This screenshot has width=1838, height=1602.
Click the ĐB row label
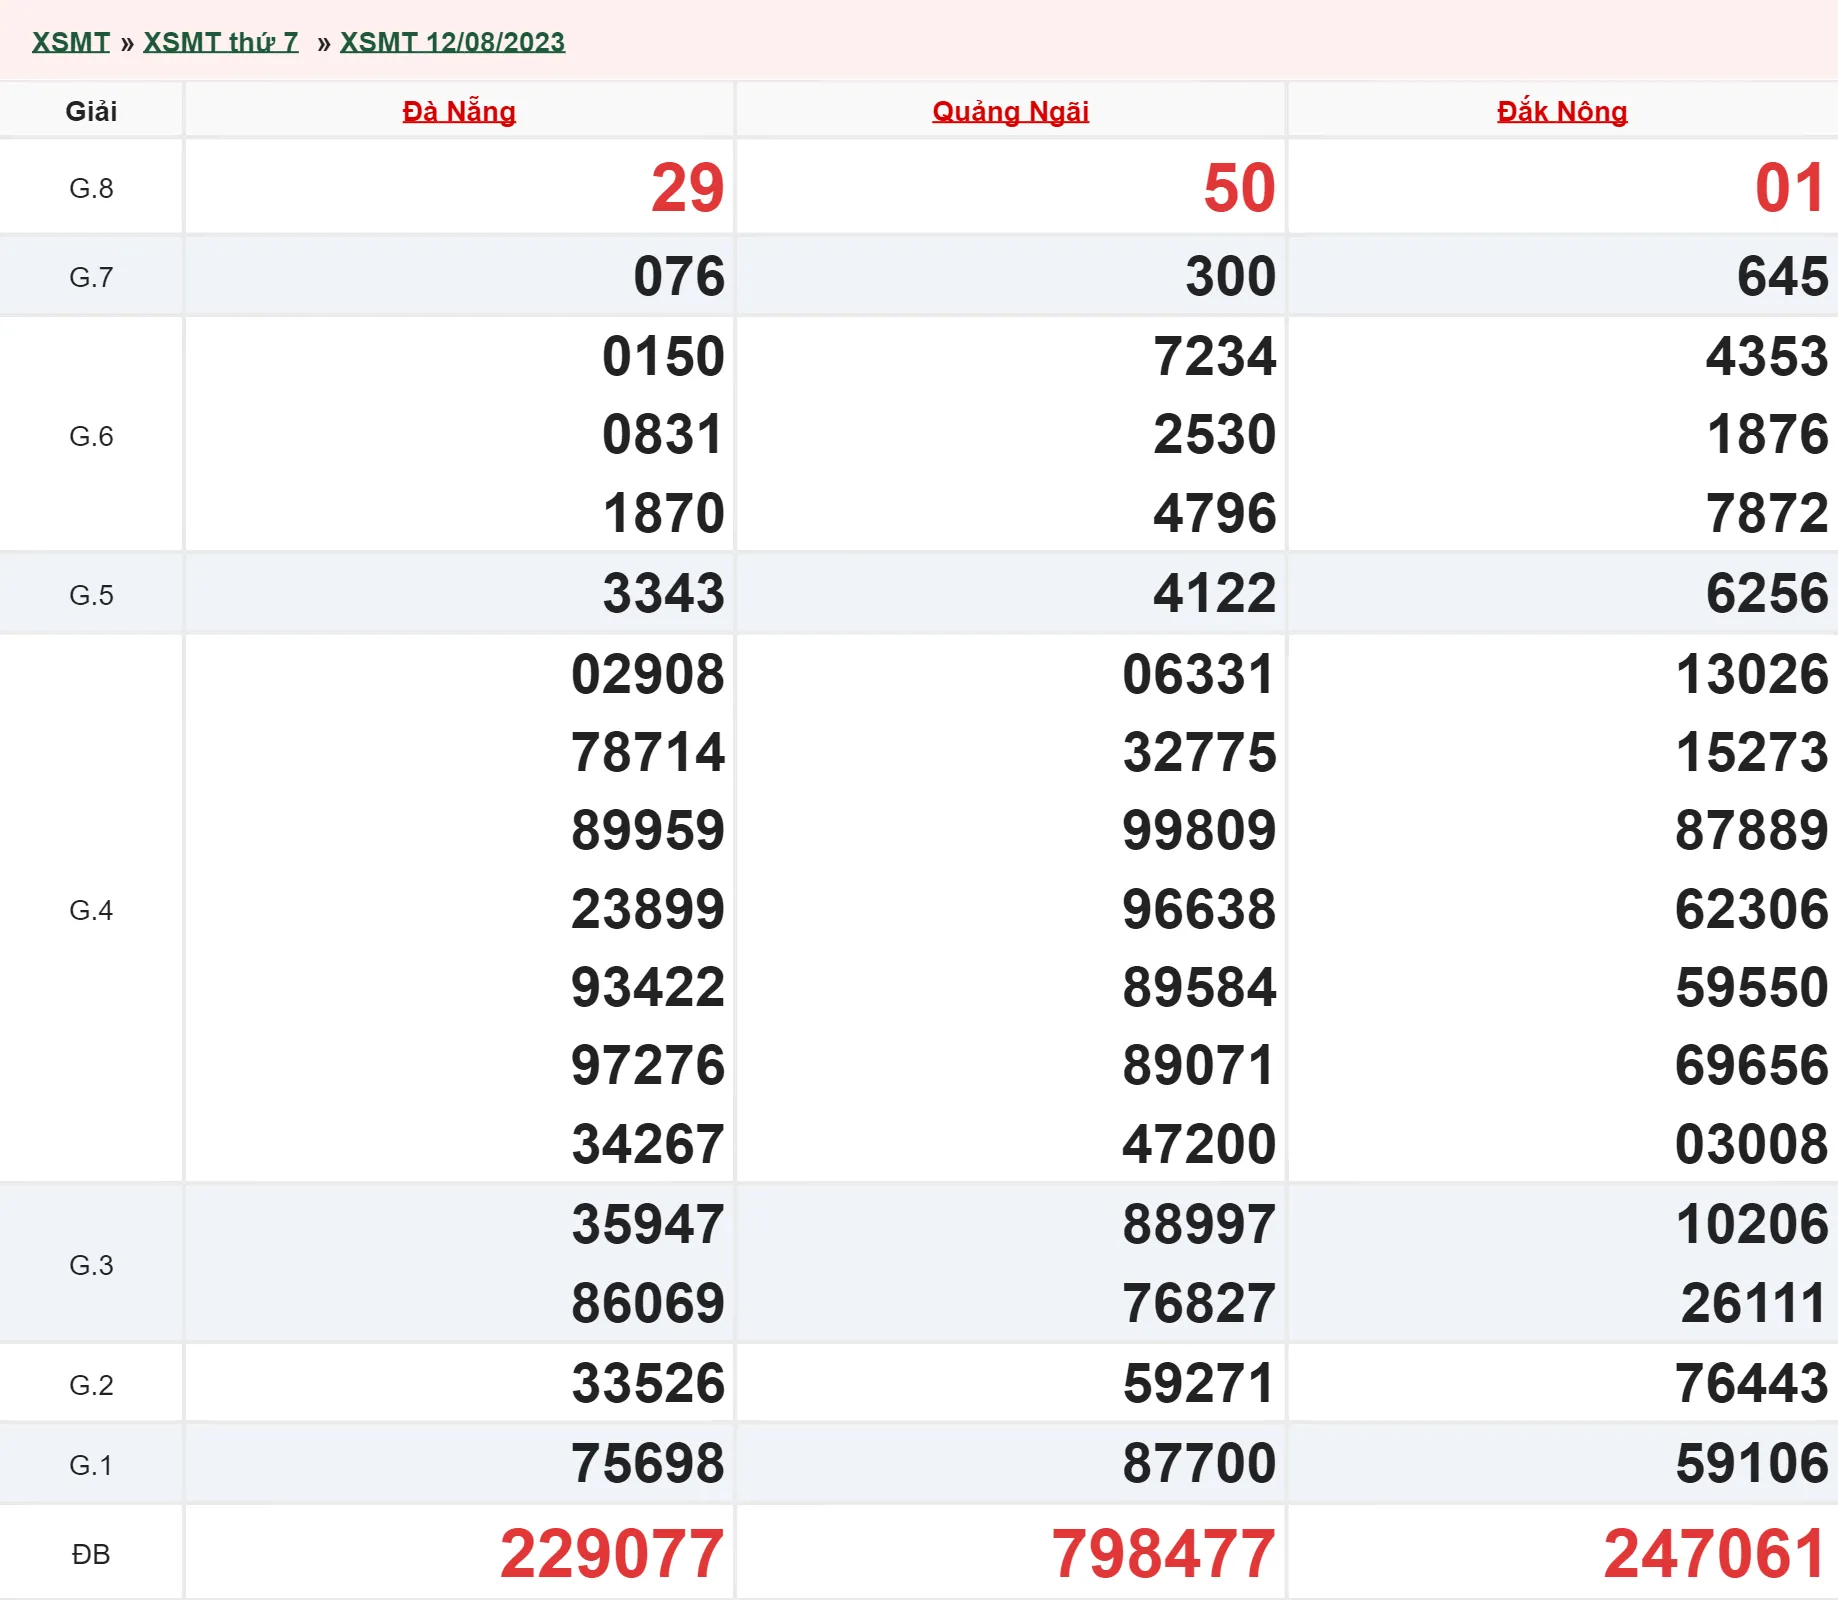coord(91,1554)
